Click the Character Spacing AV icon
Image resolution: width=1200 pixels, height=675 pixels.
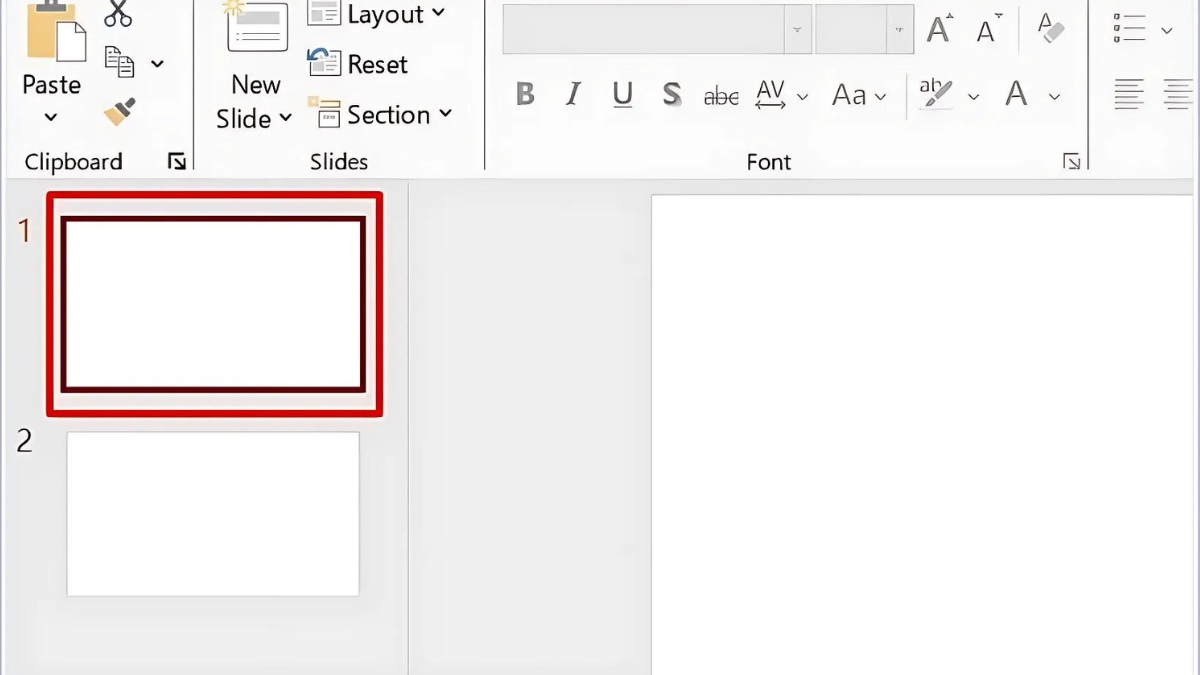point(771,94)
